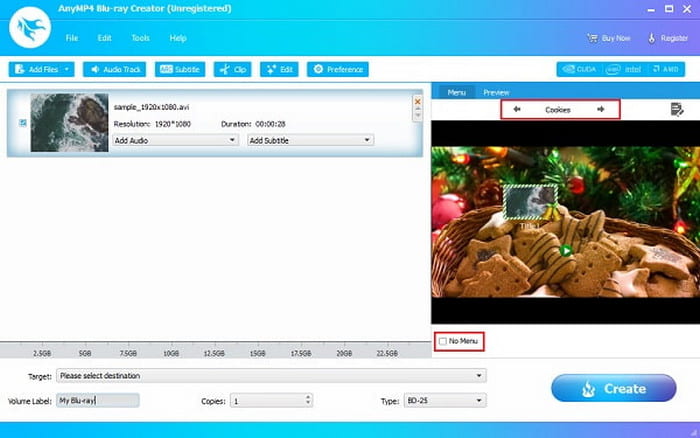Uncheck the sample_1920x1080.avi file checkbox

click(x=23, y=124)
